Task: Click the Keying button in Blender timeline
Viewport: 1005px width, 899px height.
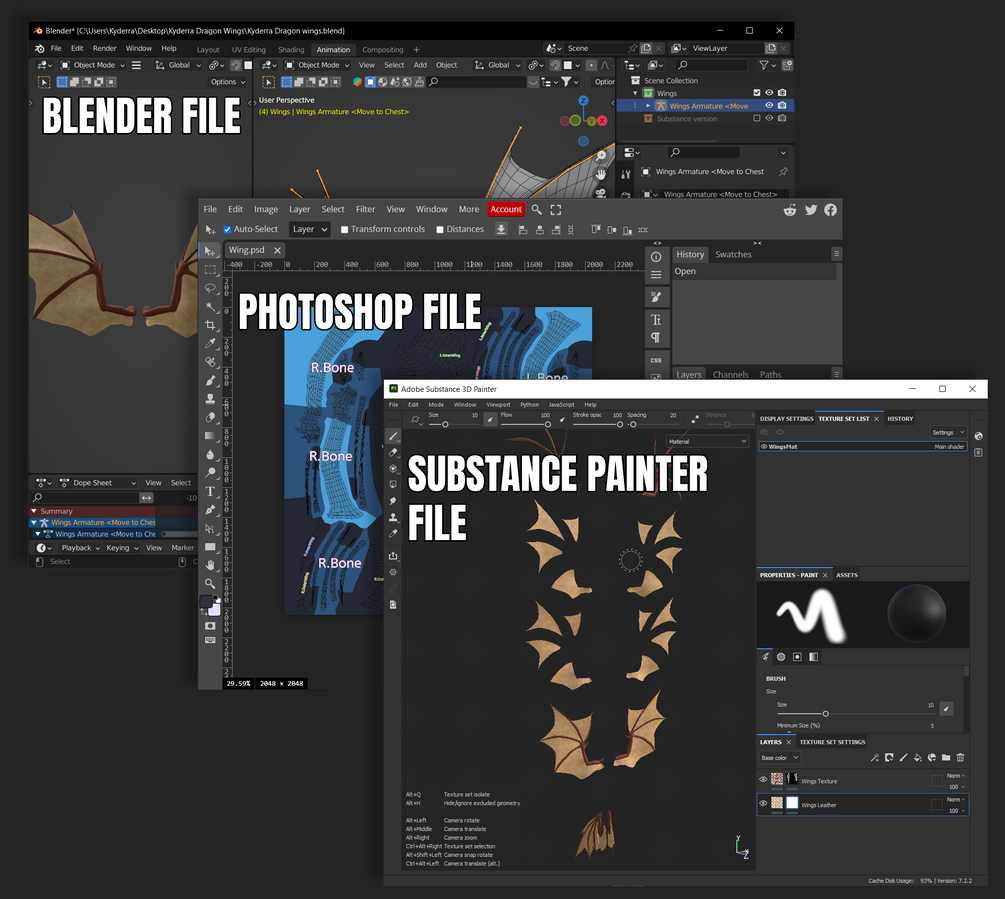Action: coord(122,548)
